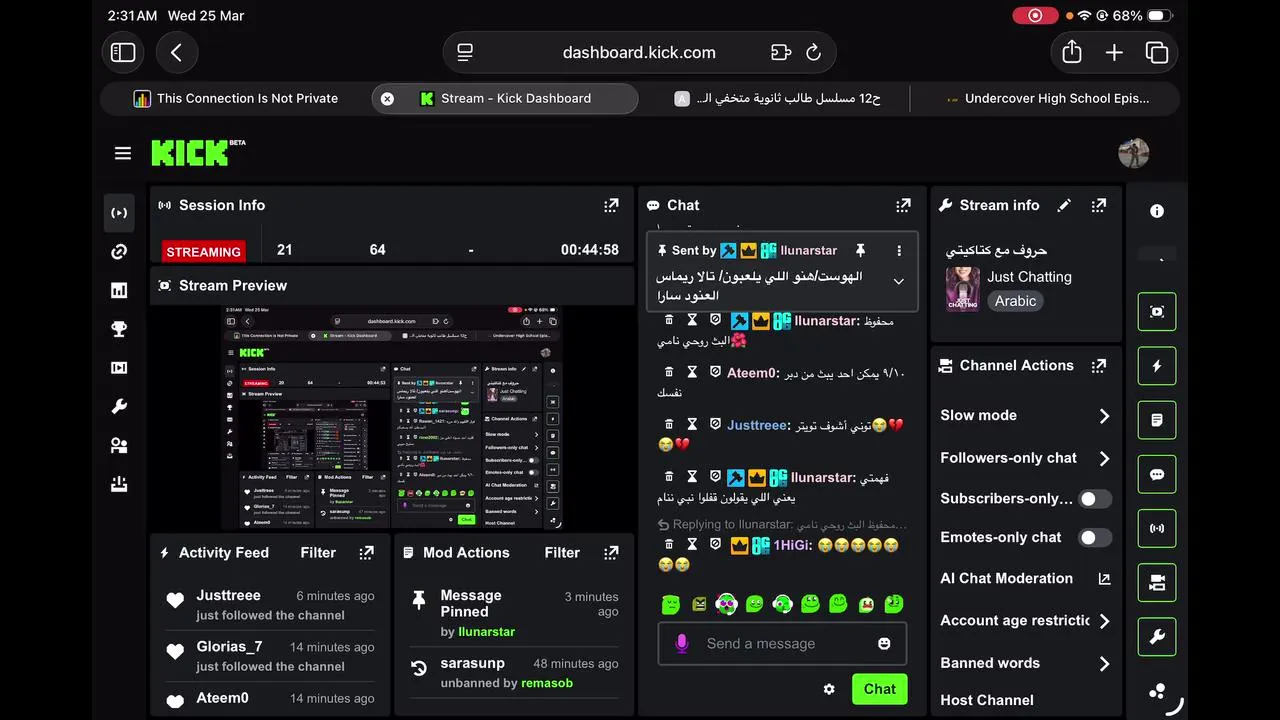The image size is (1280, 720).
Task: Toggle broadcast session widget in right bar
Action: tap(1157, 528)
